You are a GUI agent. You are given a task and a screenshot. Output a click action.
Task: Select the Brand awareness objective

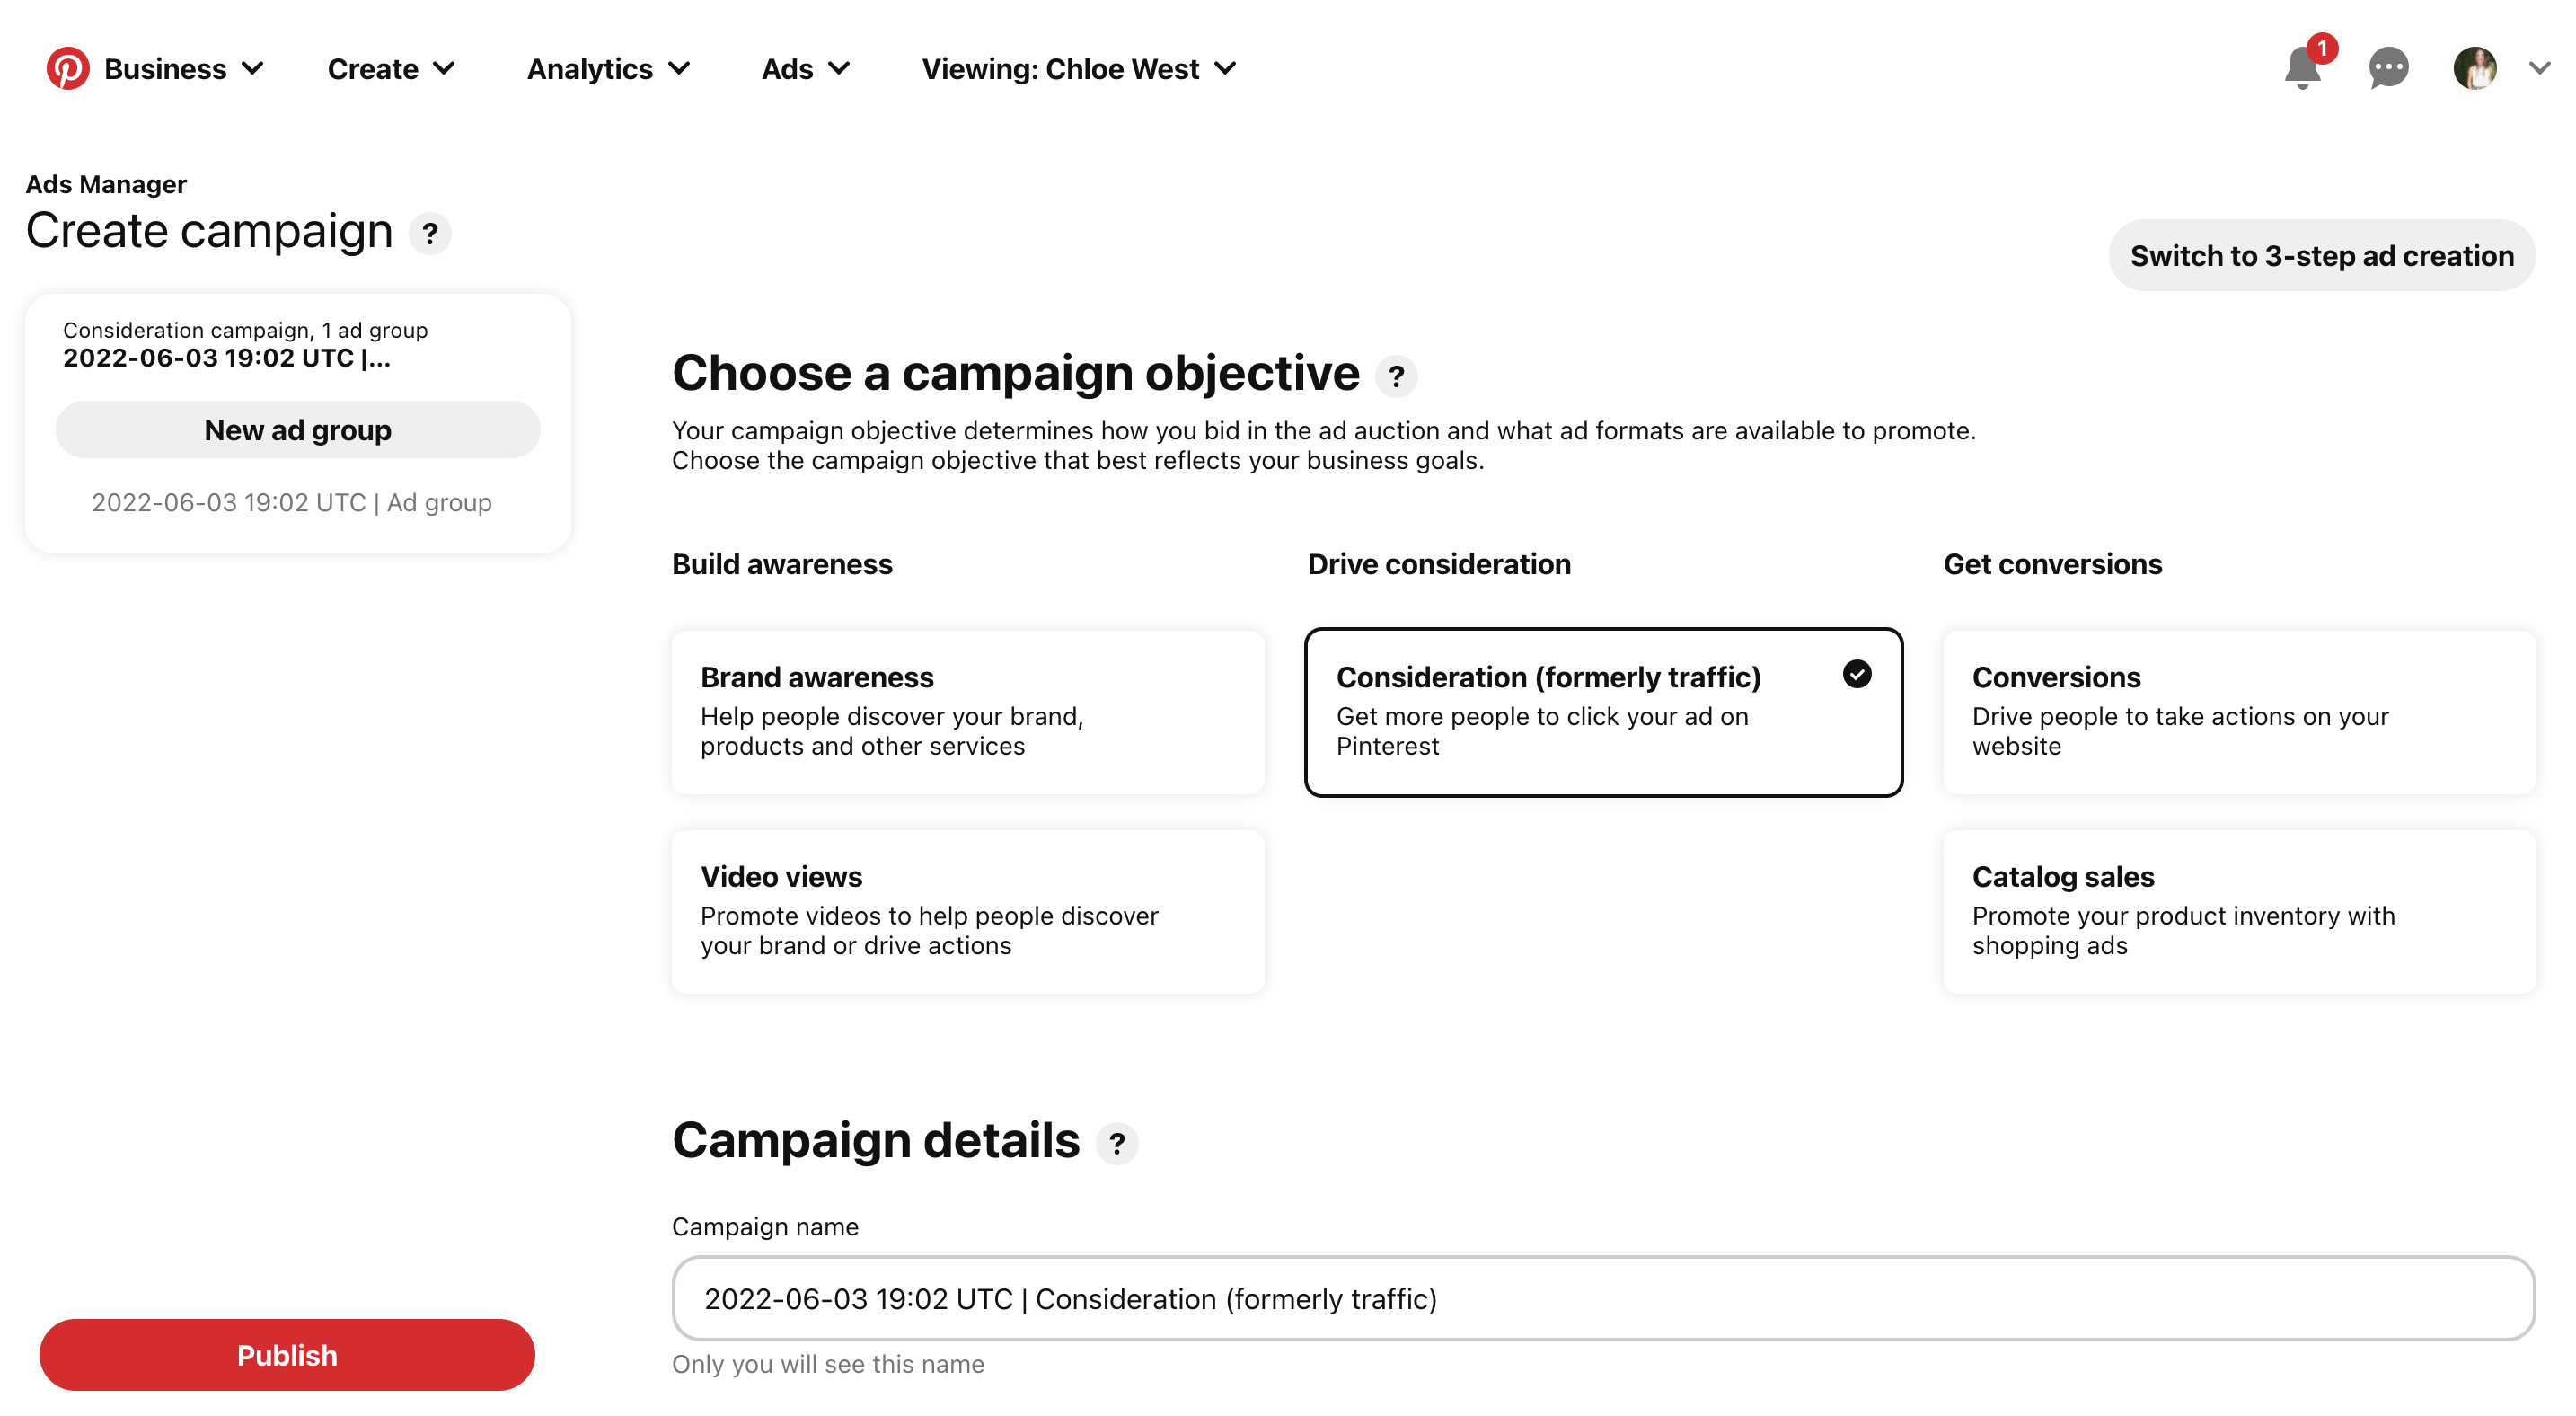pyautogui.click(x=967, y=710)
